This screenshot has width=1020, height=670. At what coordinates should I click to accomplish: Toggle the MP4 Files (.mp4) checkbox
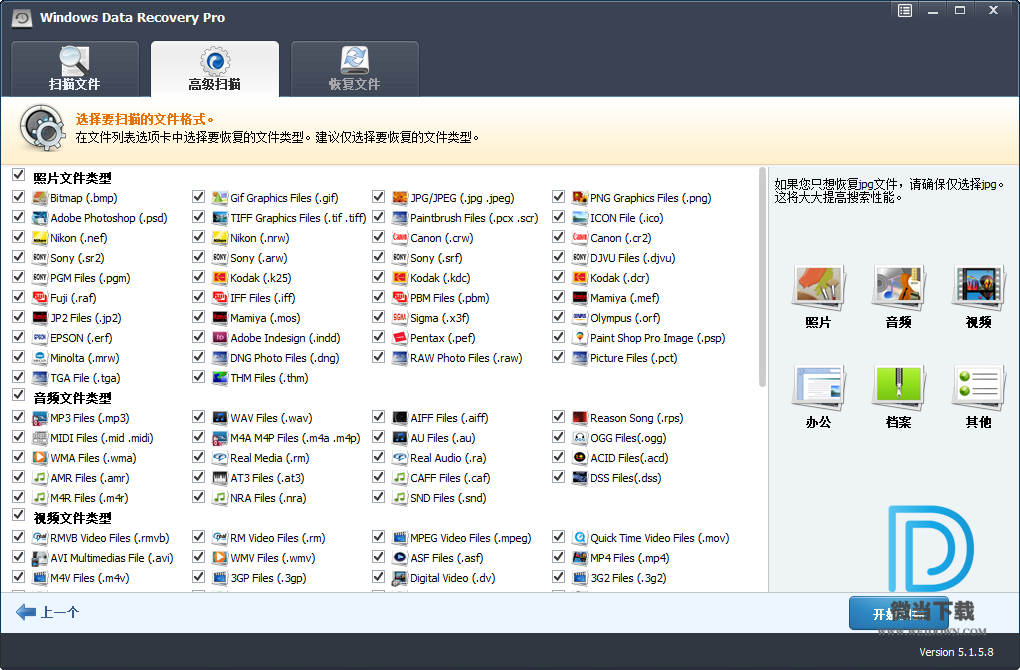pyautogui.click(x=558, y=556)
